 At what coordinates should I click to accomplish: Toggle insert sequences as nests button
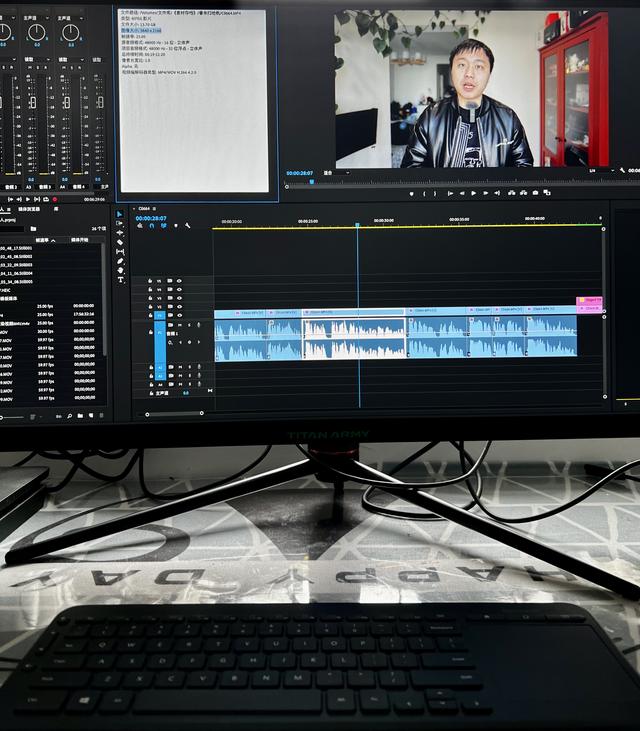(140, 226)
